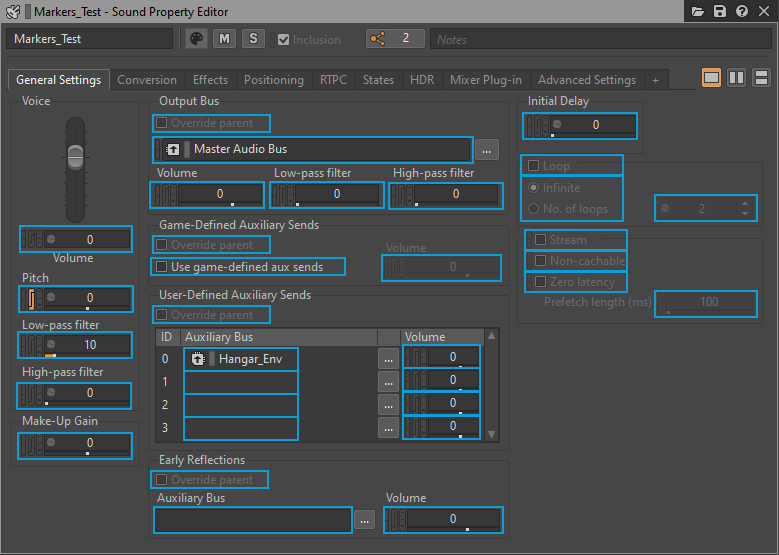Screen dimensions: 779x555
Task: Mute the sound with the M button
Action: (225, 39)
